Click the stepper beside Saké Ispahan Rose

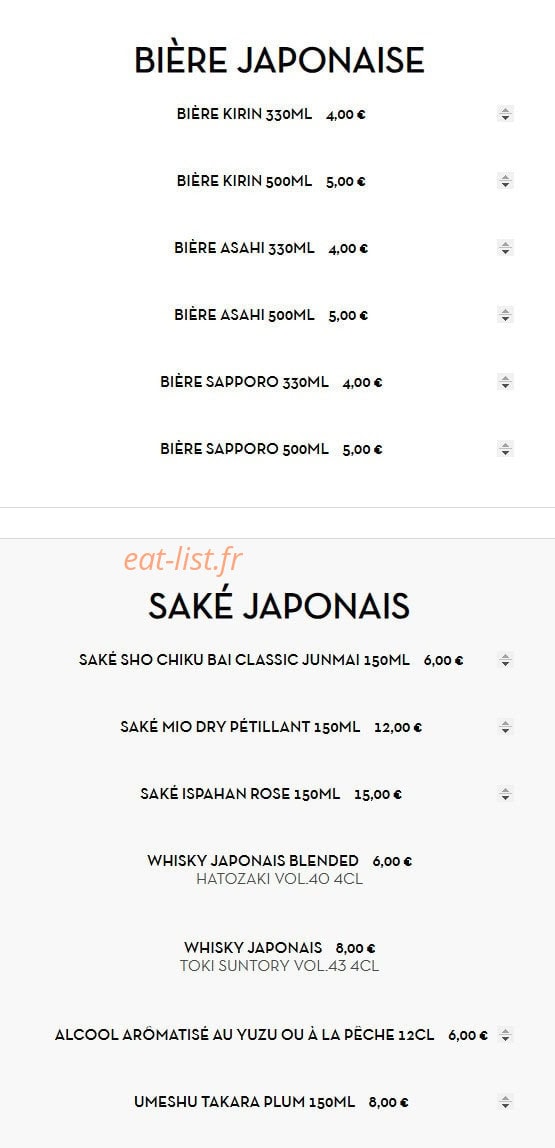point(504,794)
